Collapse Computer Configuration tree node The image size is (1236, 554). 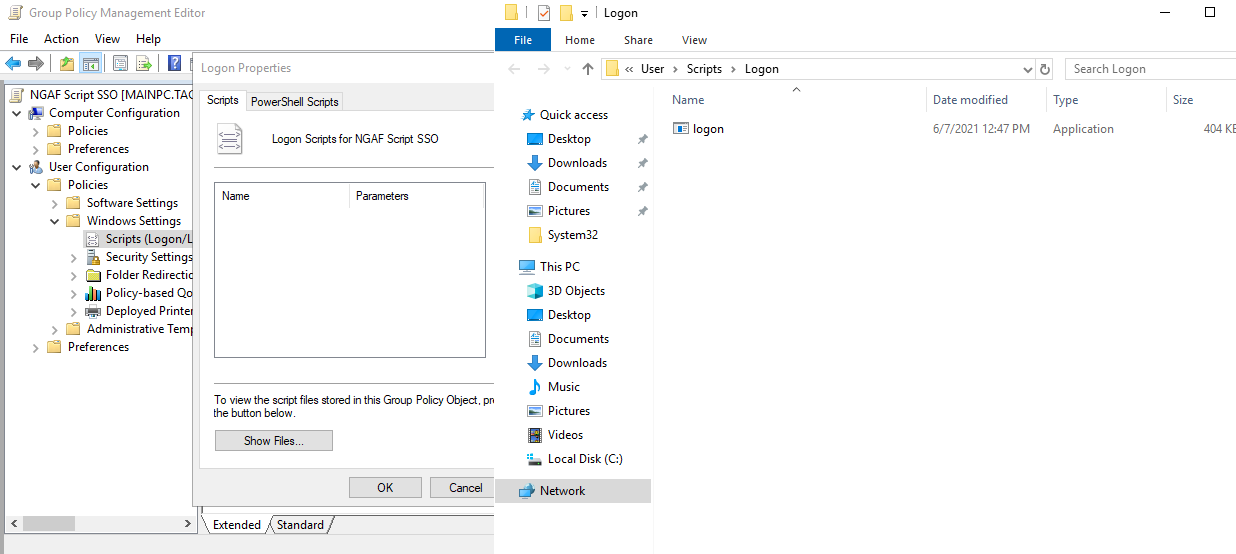click(17, 113)
